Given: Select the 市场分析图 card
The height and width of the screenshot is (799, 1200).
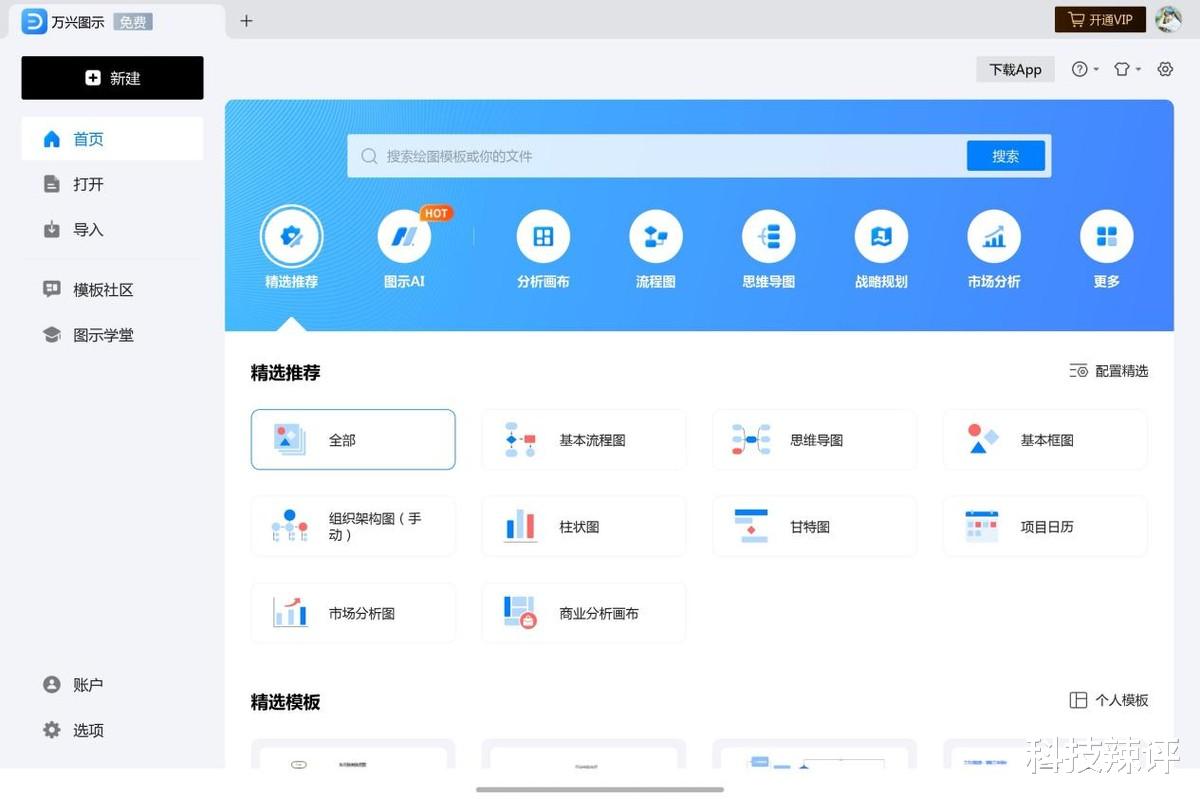Looking at the screenshot, I should 353,613.
